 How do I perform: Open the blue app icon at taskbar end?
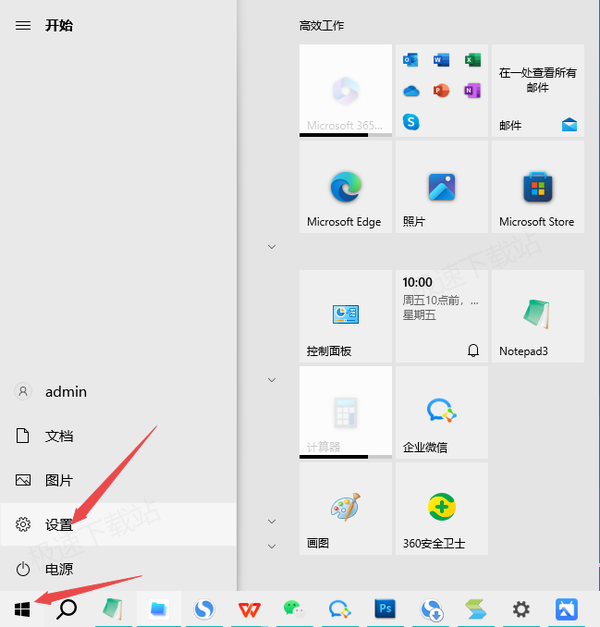point(566,609)
